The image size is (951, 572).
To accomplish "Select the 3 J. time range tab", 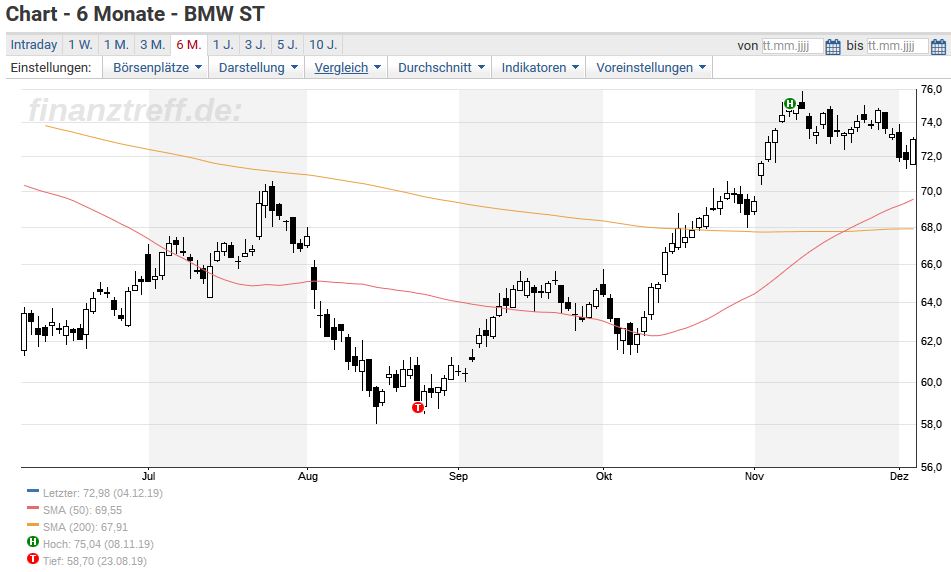I will point(255,45).
